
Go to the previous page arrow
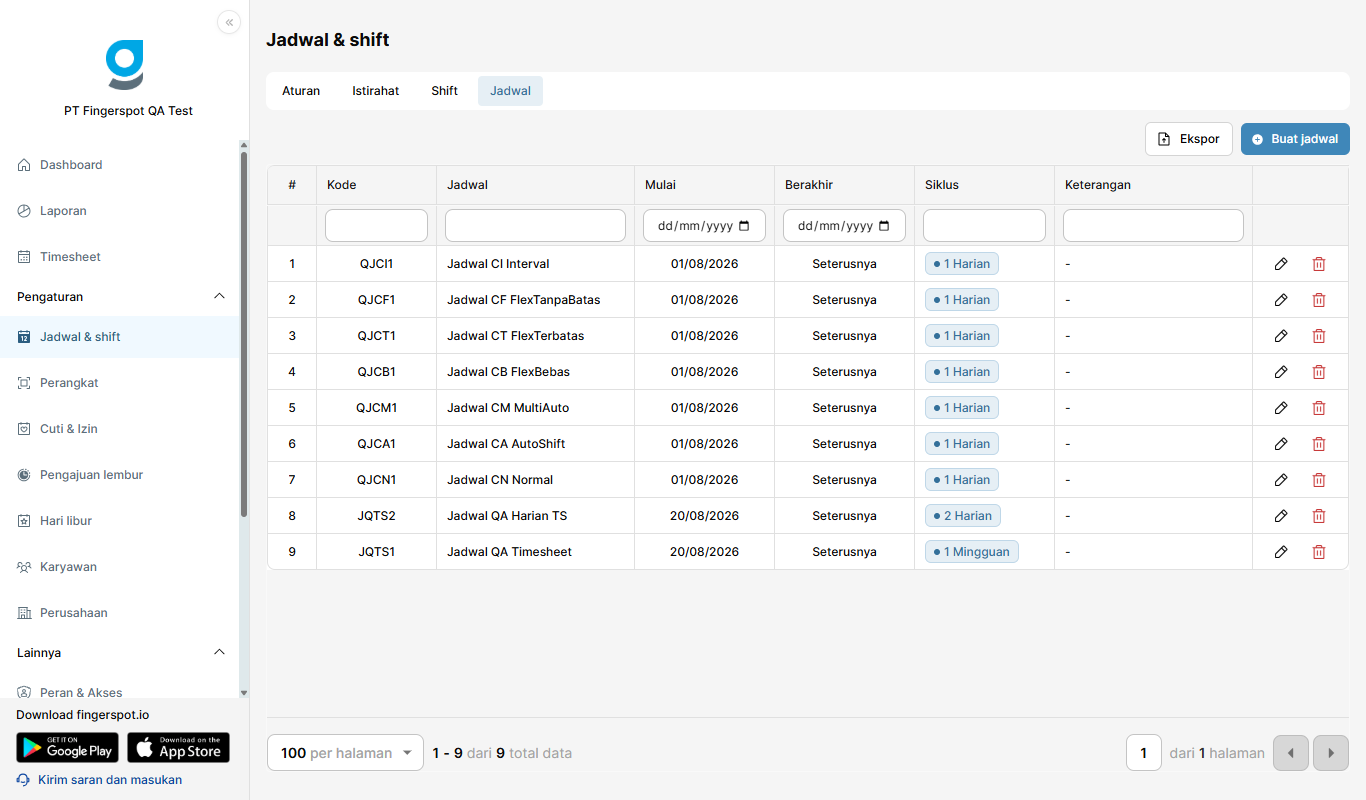tap(1291, 753)
